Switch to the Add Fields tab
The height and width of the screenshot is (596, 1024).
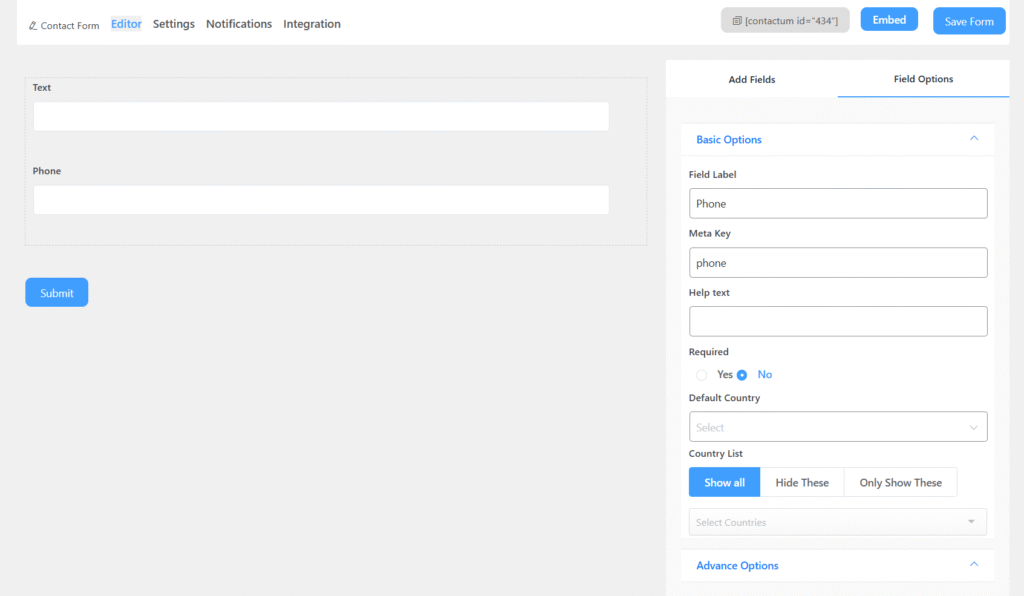[752, 79]
